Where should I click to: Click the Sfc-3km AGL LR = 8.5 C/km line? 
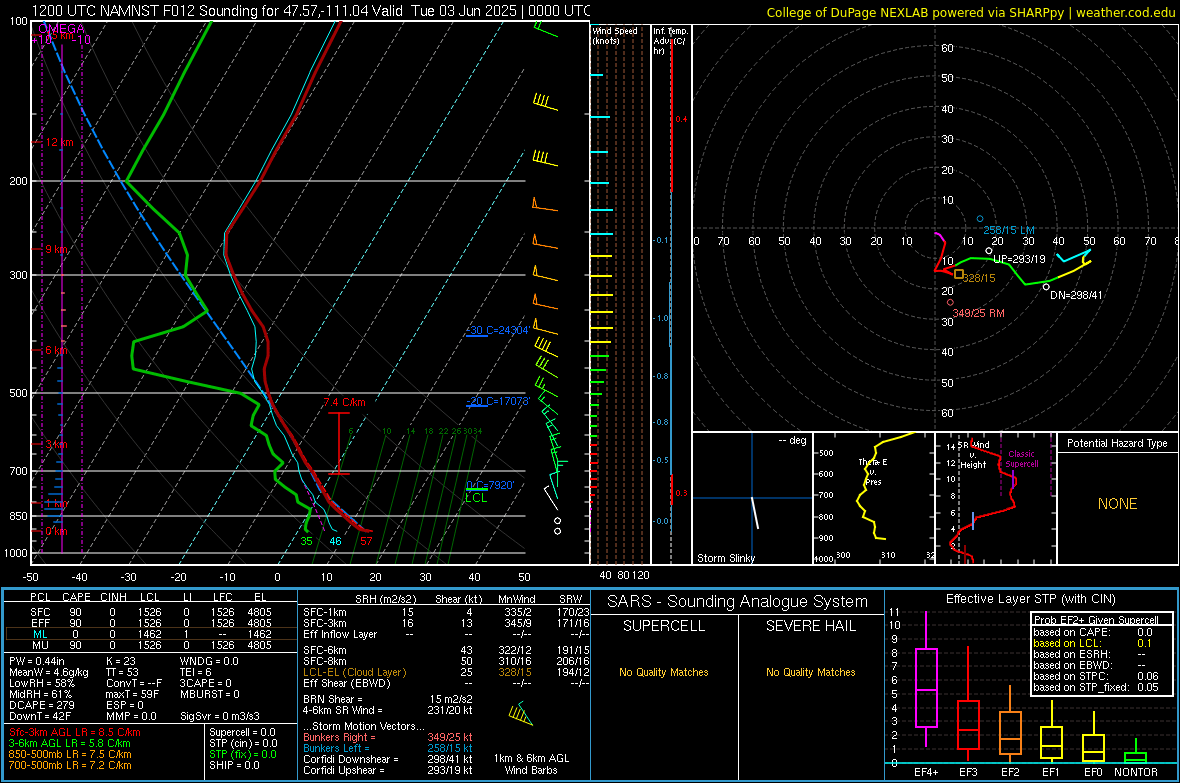[75, 732]
